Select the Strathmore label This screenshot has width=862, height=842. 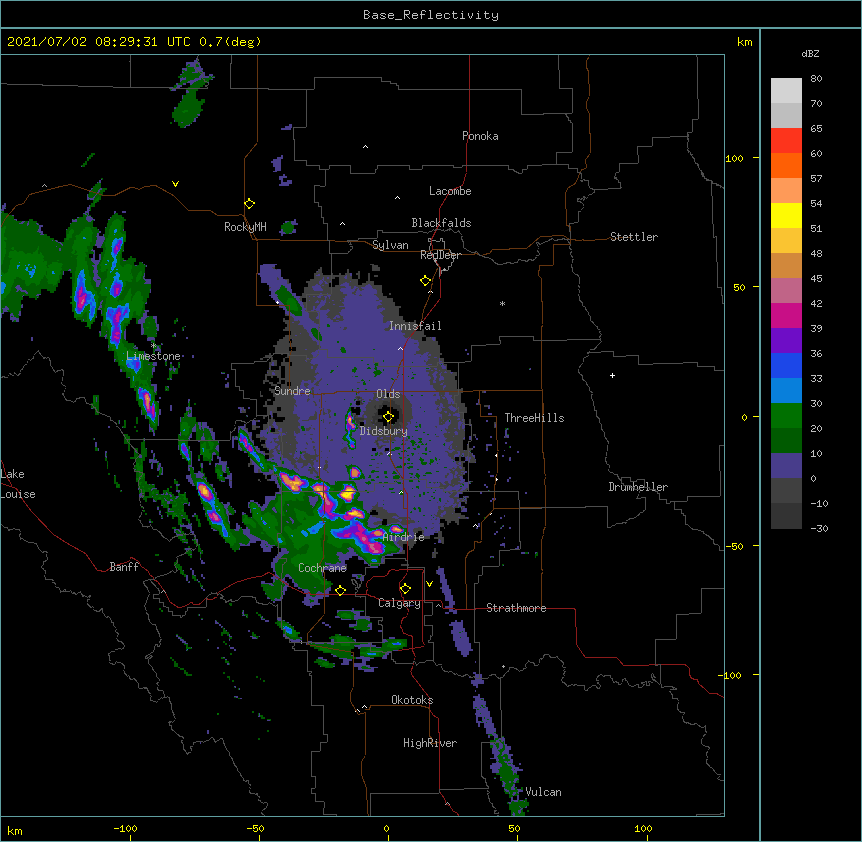coord(516,608)
